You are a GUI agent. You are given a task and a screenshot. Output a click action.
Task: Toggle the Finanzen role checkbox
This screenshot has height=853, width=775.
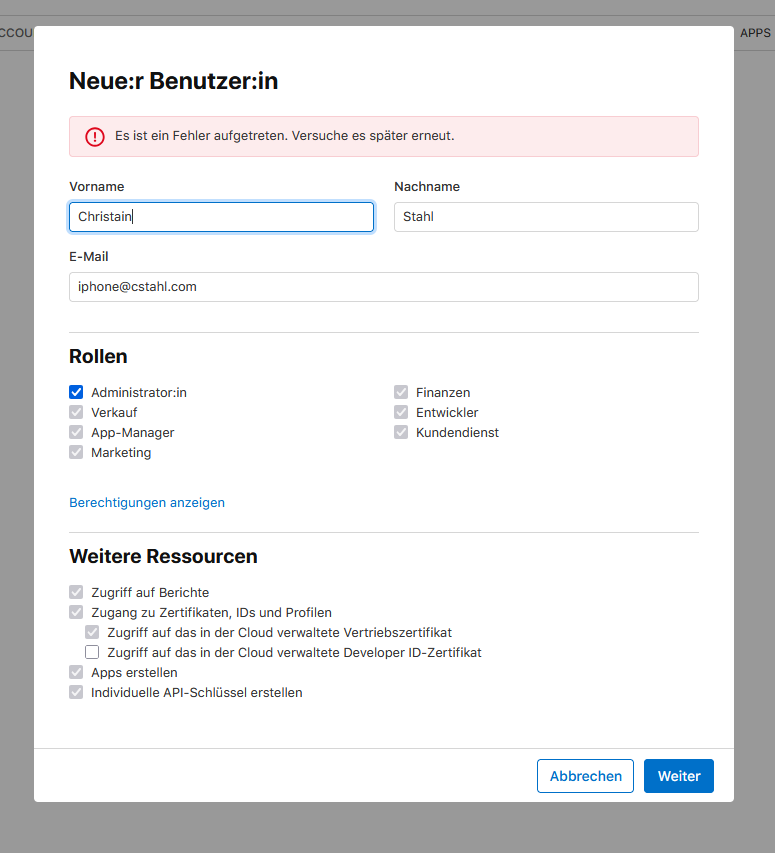401,392
